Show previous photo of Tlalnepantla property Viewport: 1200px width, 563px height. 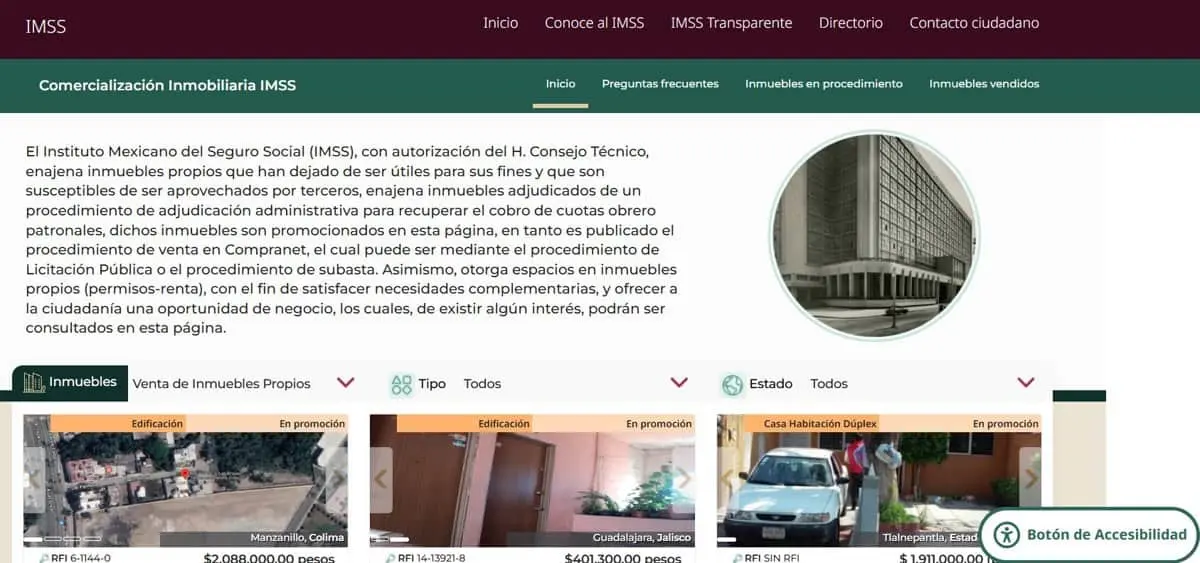[x=728, y=480]
